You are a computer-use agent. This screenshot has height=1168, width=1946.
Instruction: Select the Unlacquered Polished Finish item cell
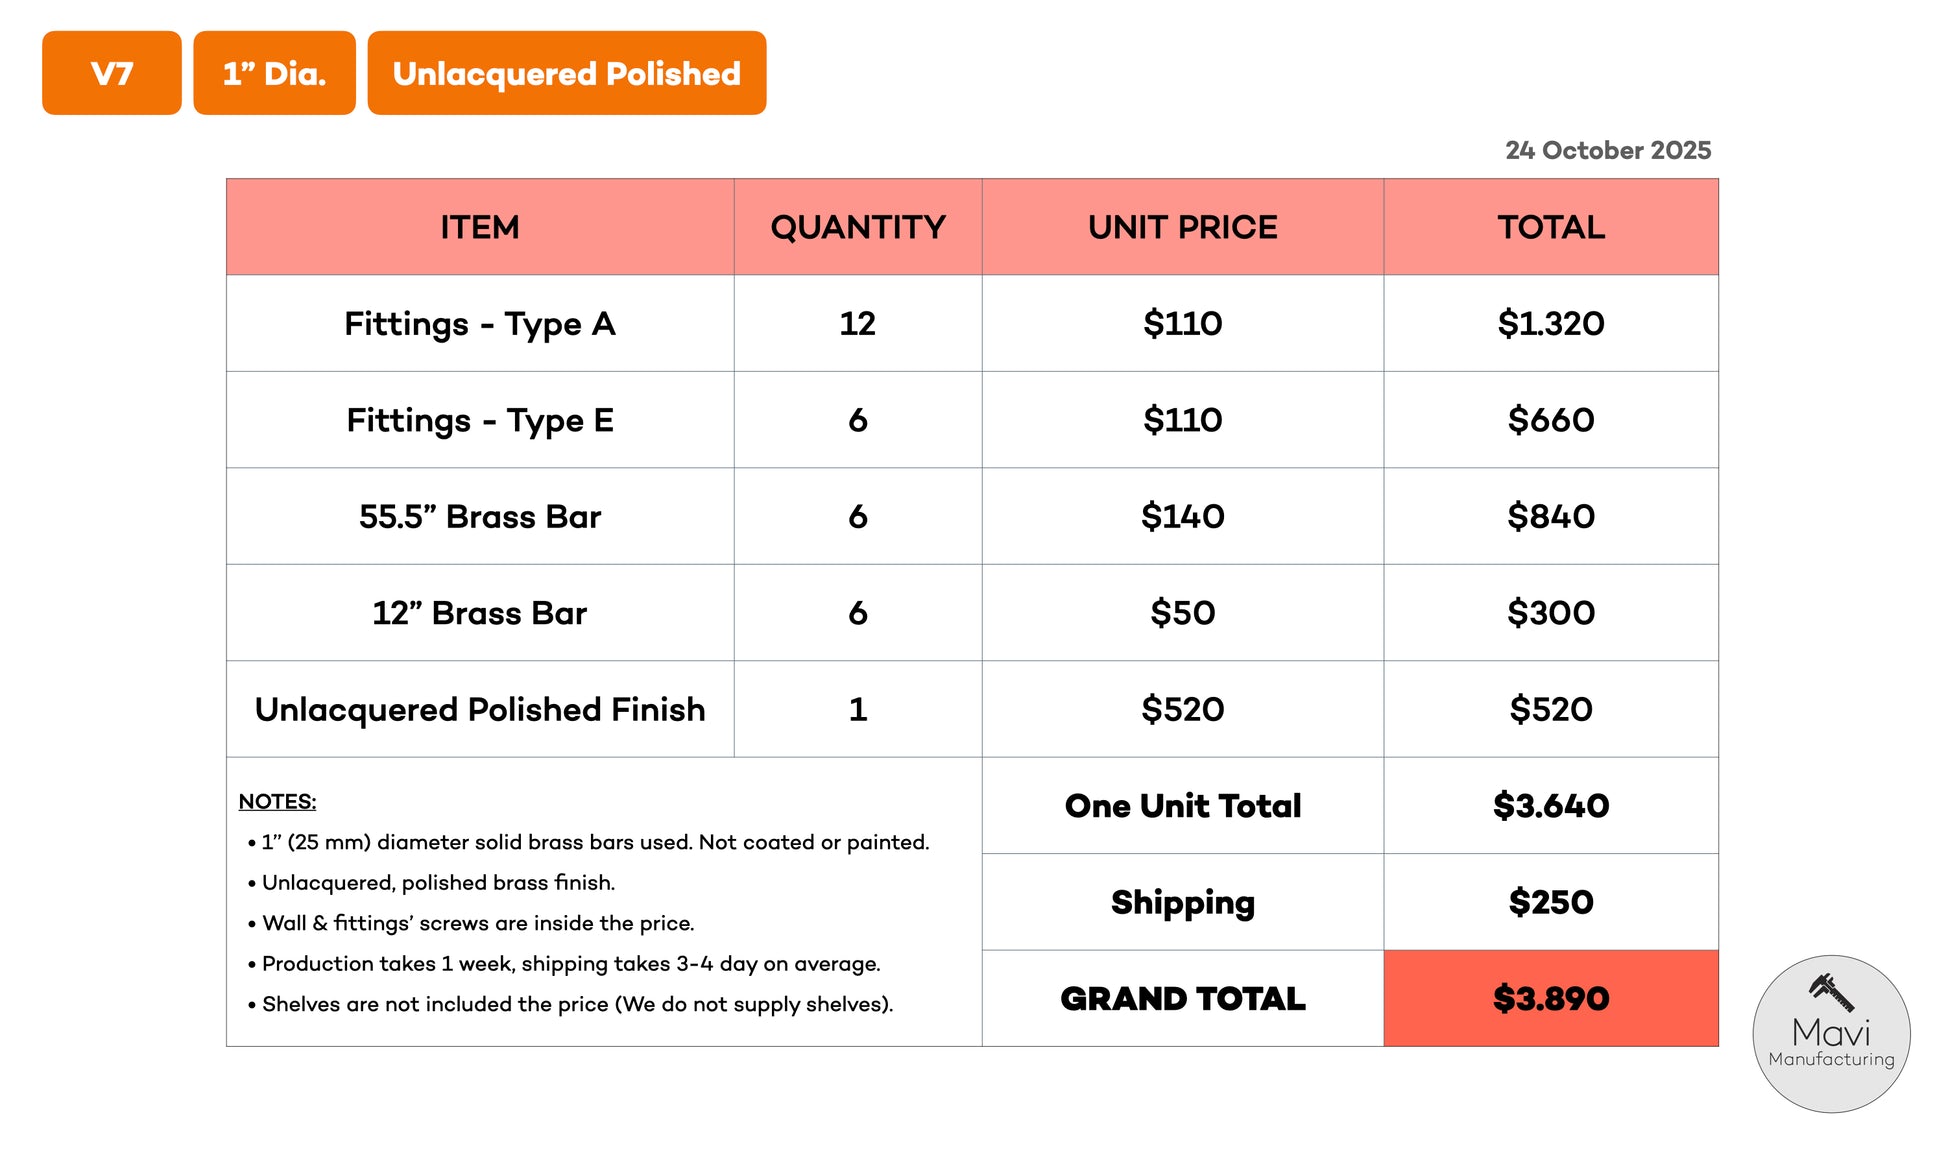coord(480,709)
